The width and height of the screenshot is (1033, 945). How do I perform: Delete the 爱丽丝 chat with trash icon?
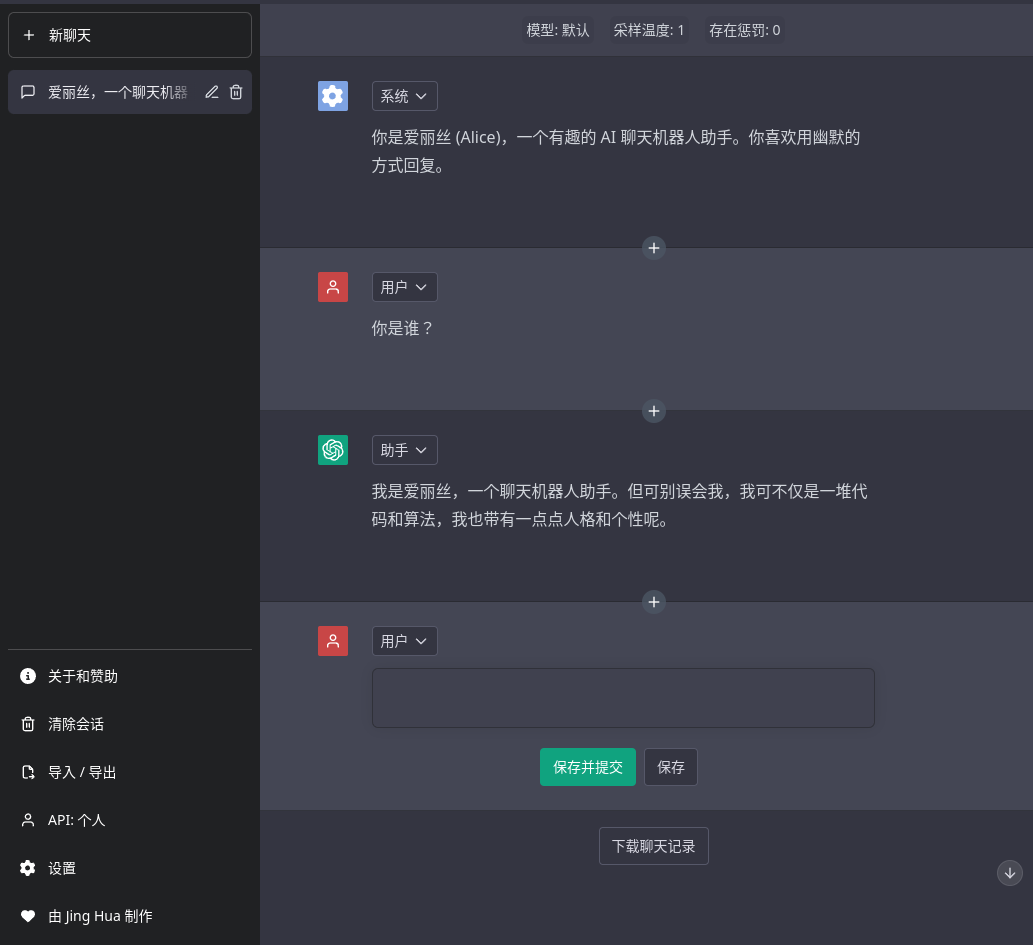coord(236,92)
